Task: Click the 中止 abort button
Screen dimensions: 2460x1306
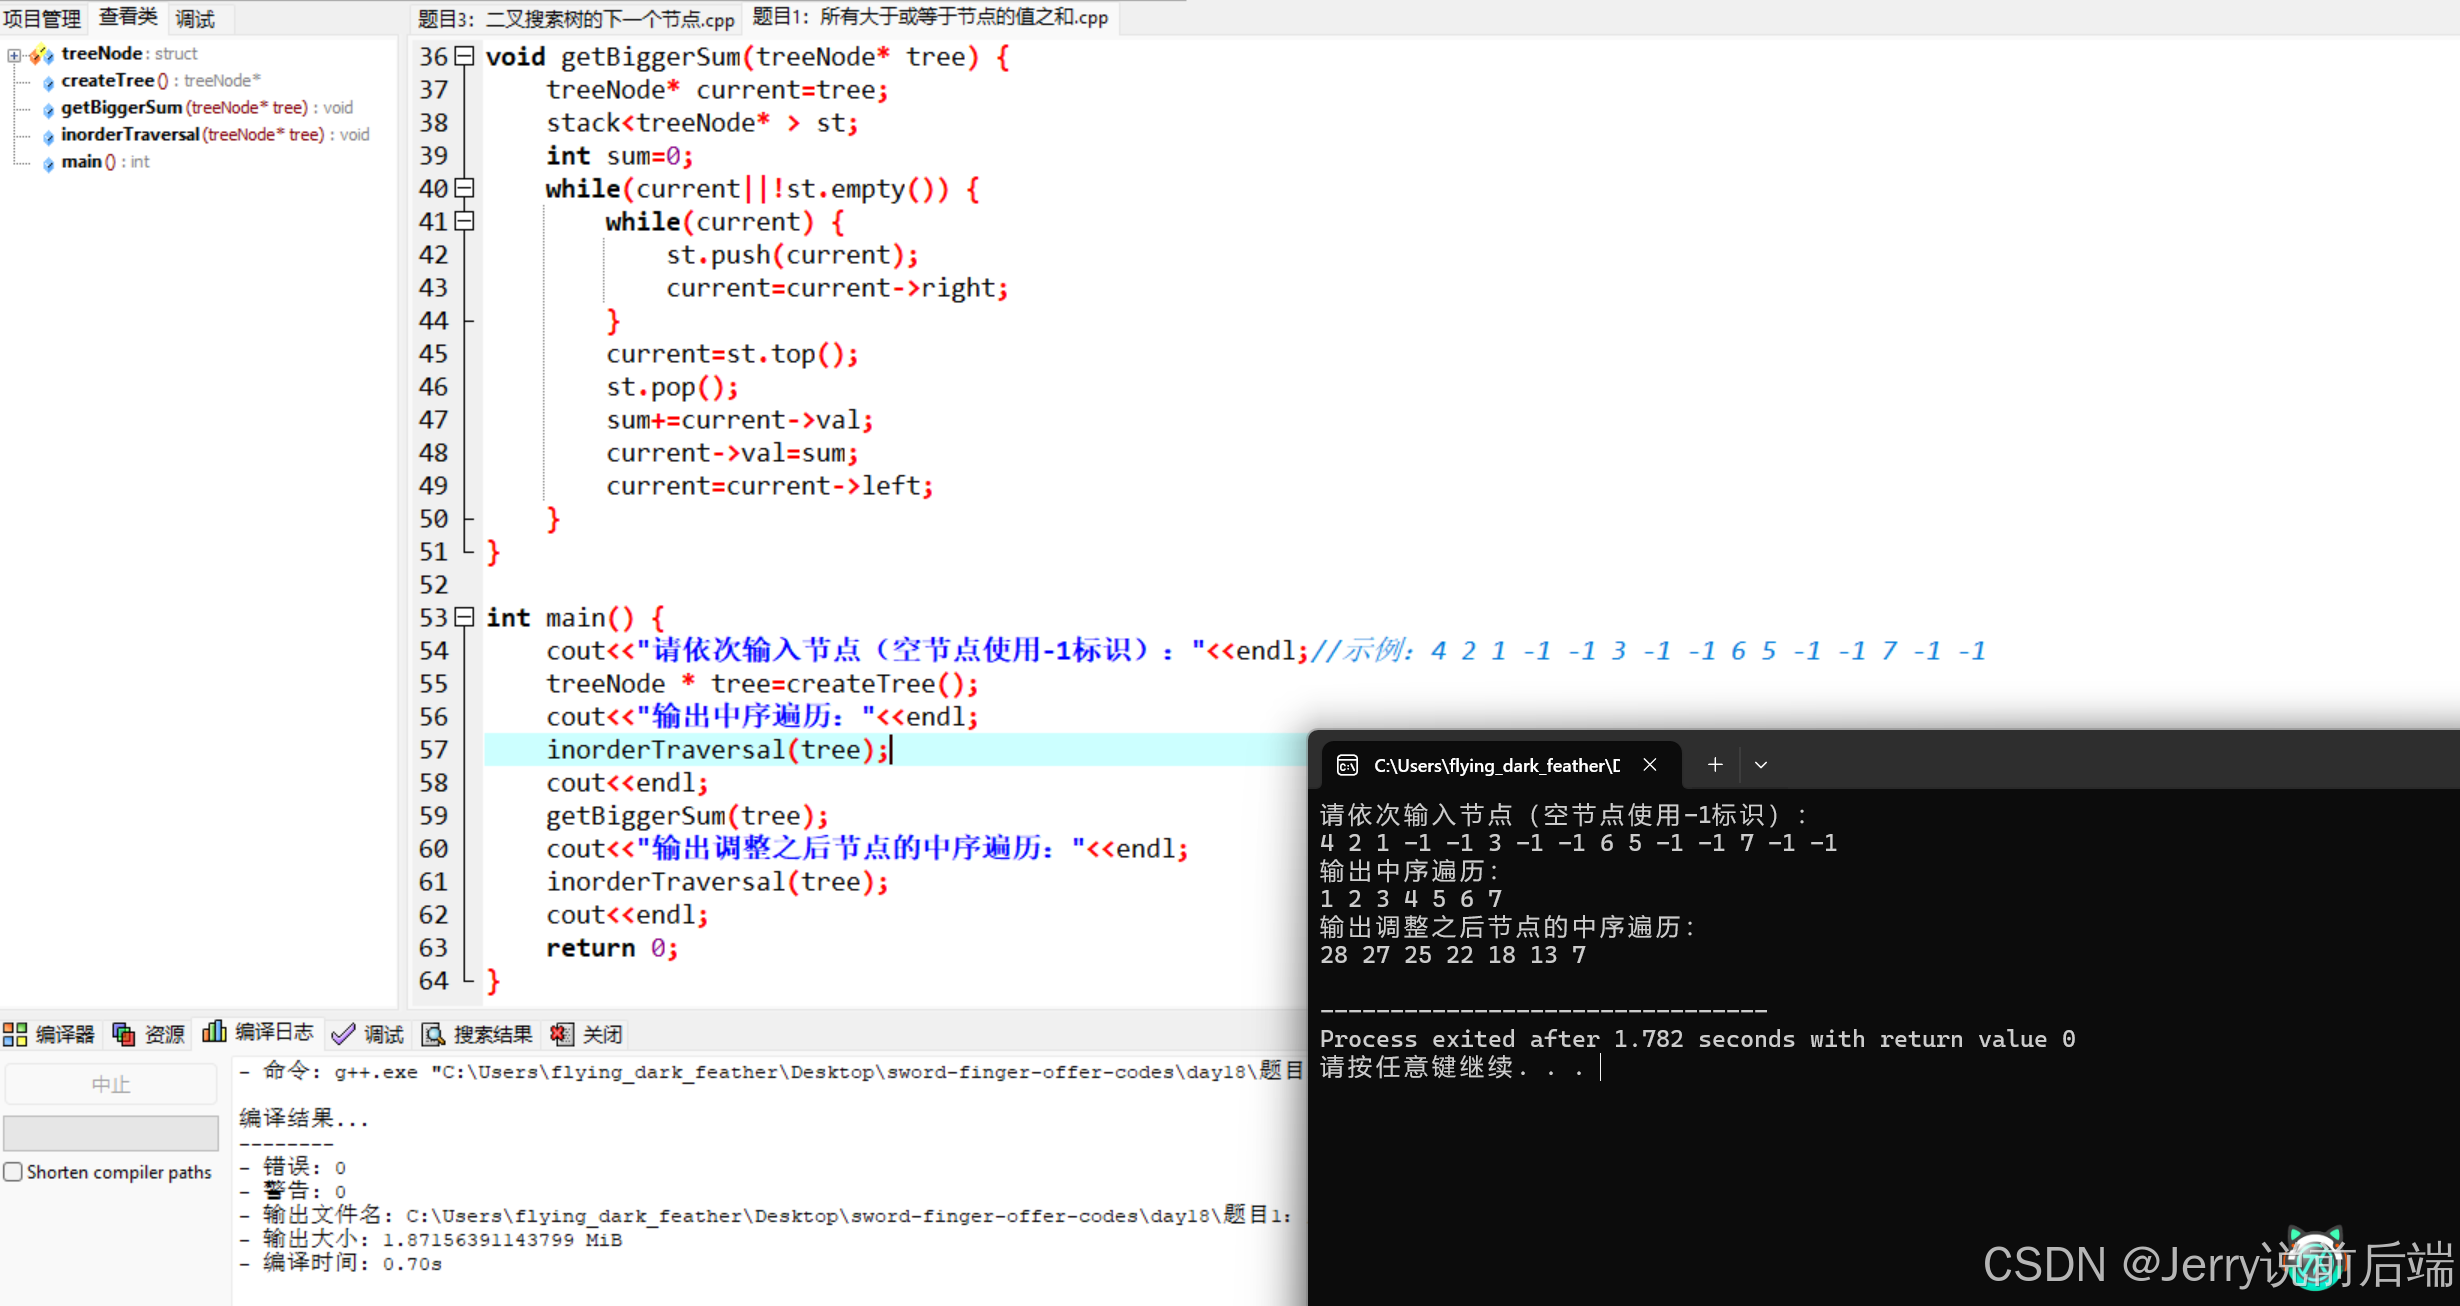Action: point(110,1084)
